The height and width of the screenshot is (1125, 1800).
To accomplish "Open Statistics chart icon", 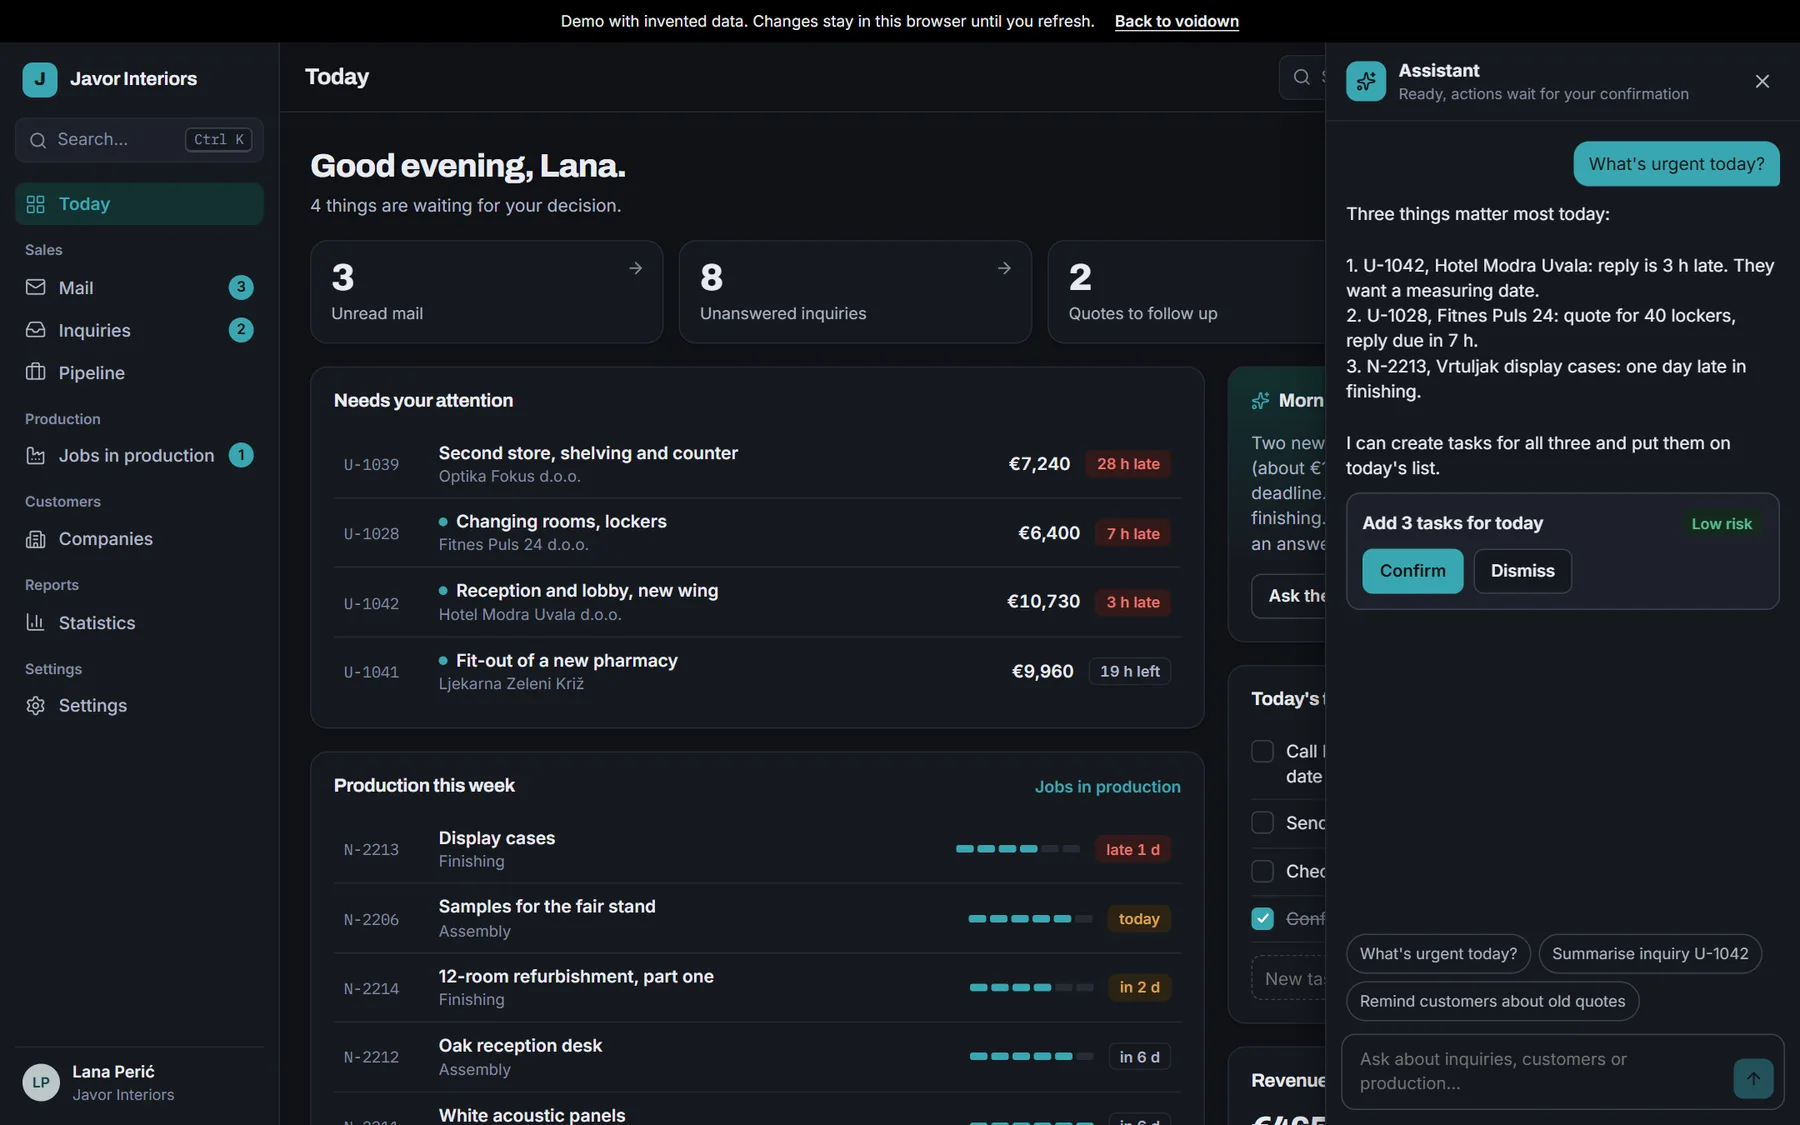I will coord(36,623).
